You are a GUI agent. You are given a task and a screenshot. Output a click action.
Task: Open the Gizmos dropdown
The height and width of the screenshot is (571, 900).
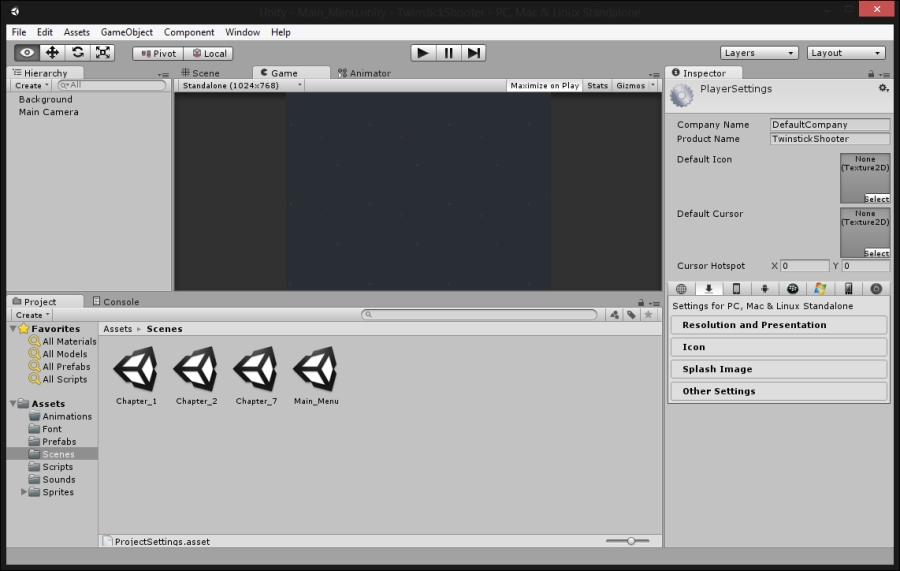coord(635,86)
